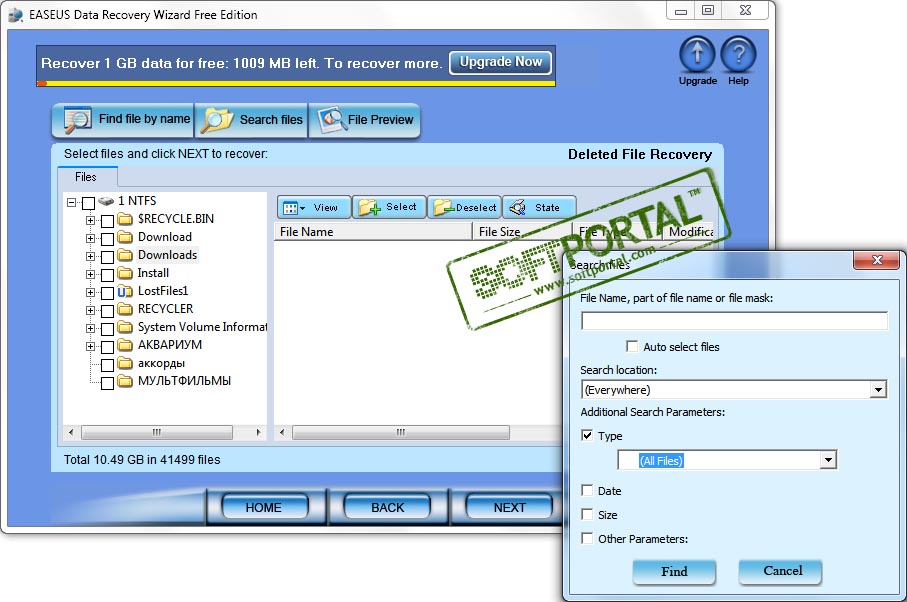Click the EASEUS app icon in title bar
This screenshot has width=907, height=602.
point(16,15)
